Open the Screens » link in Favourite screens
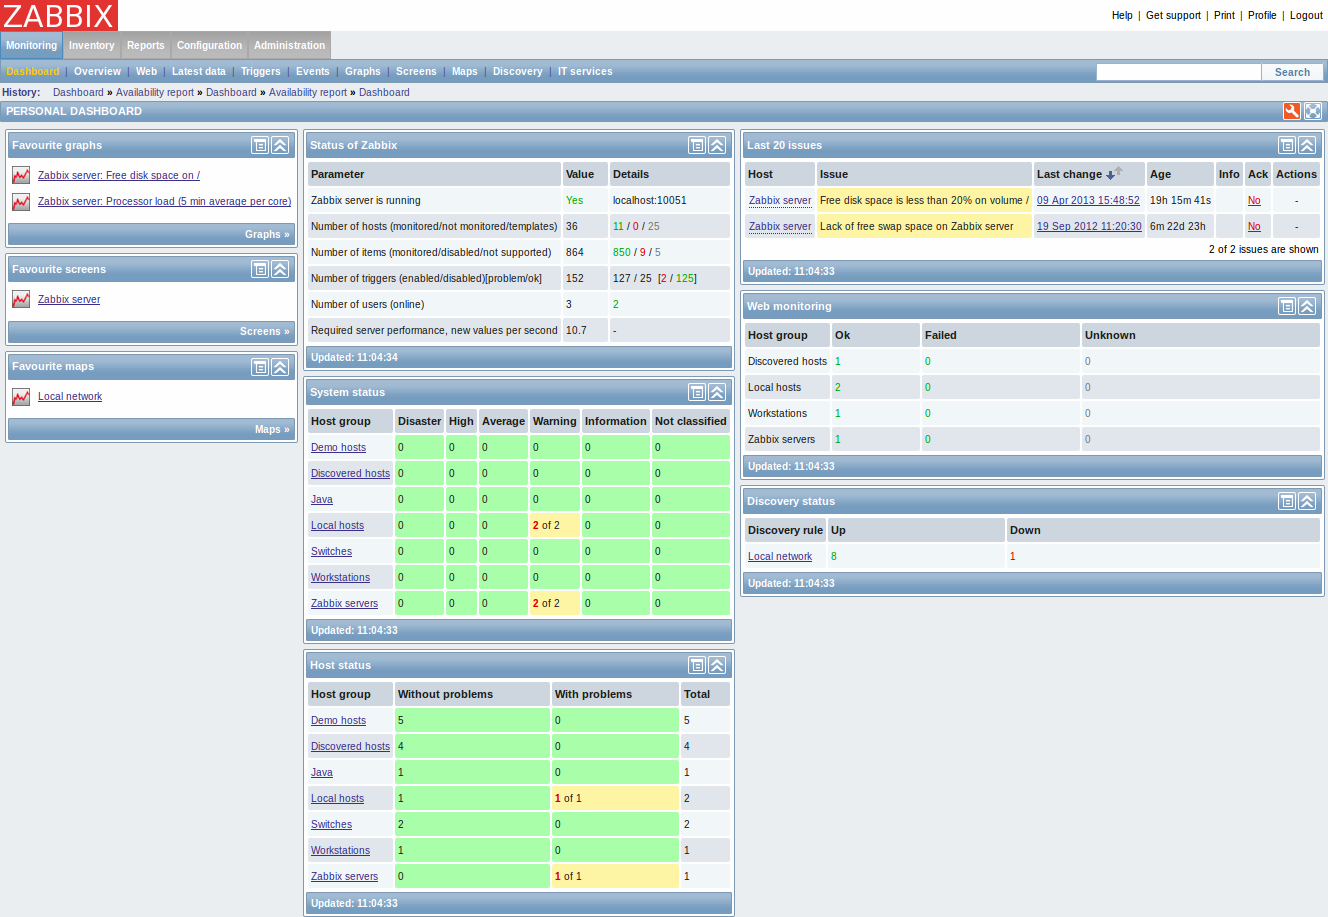Image resolution: width=1328 pixels, height=917 pixels. [265, 331]
